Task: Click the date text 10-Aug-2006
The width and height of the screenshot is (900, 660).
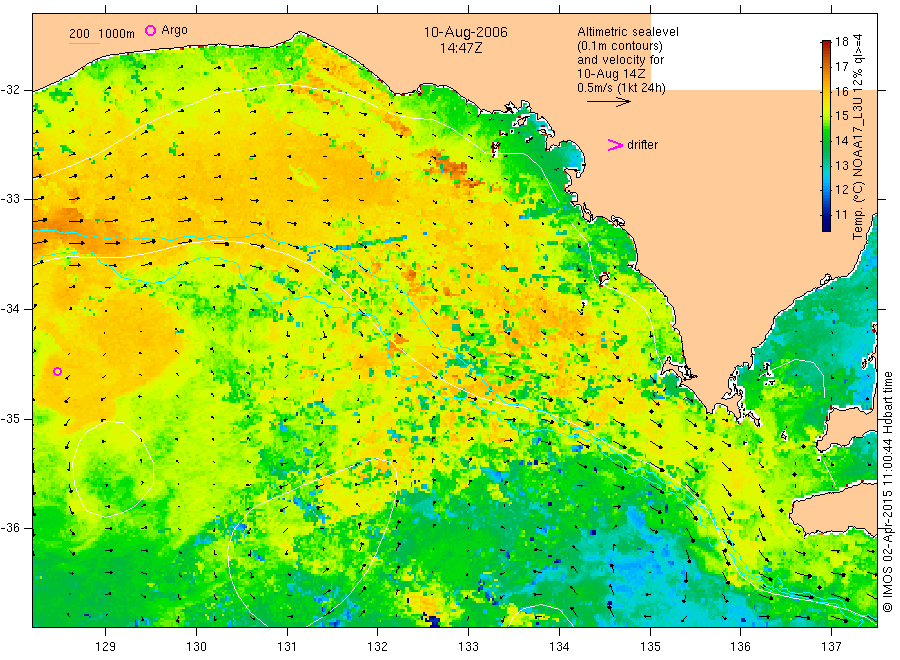Action: 465,32
